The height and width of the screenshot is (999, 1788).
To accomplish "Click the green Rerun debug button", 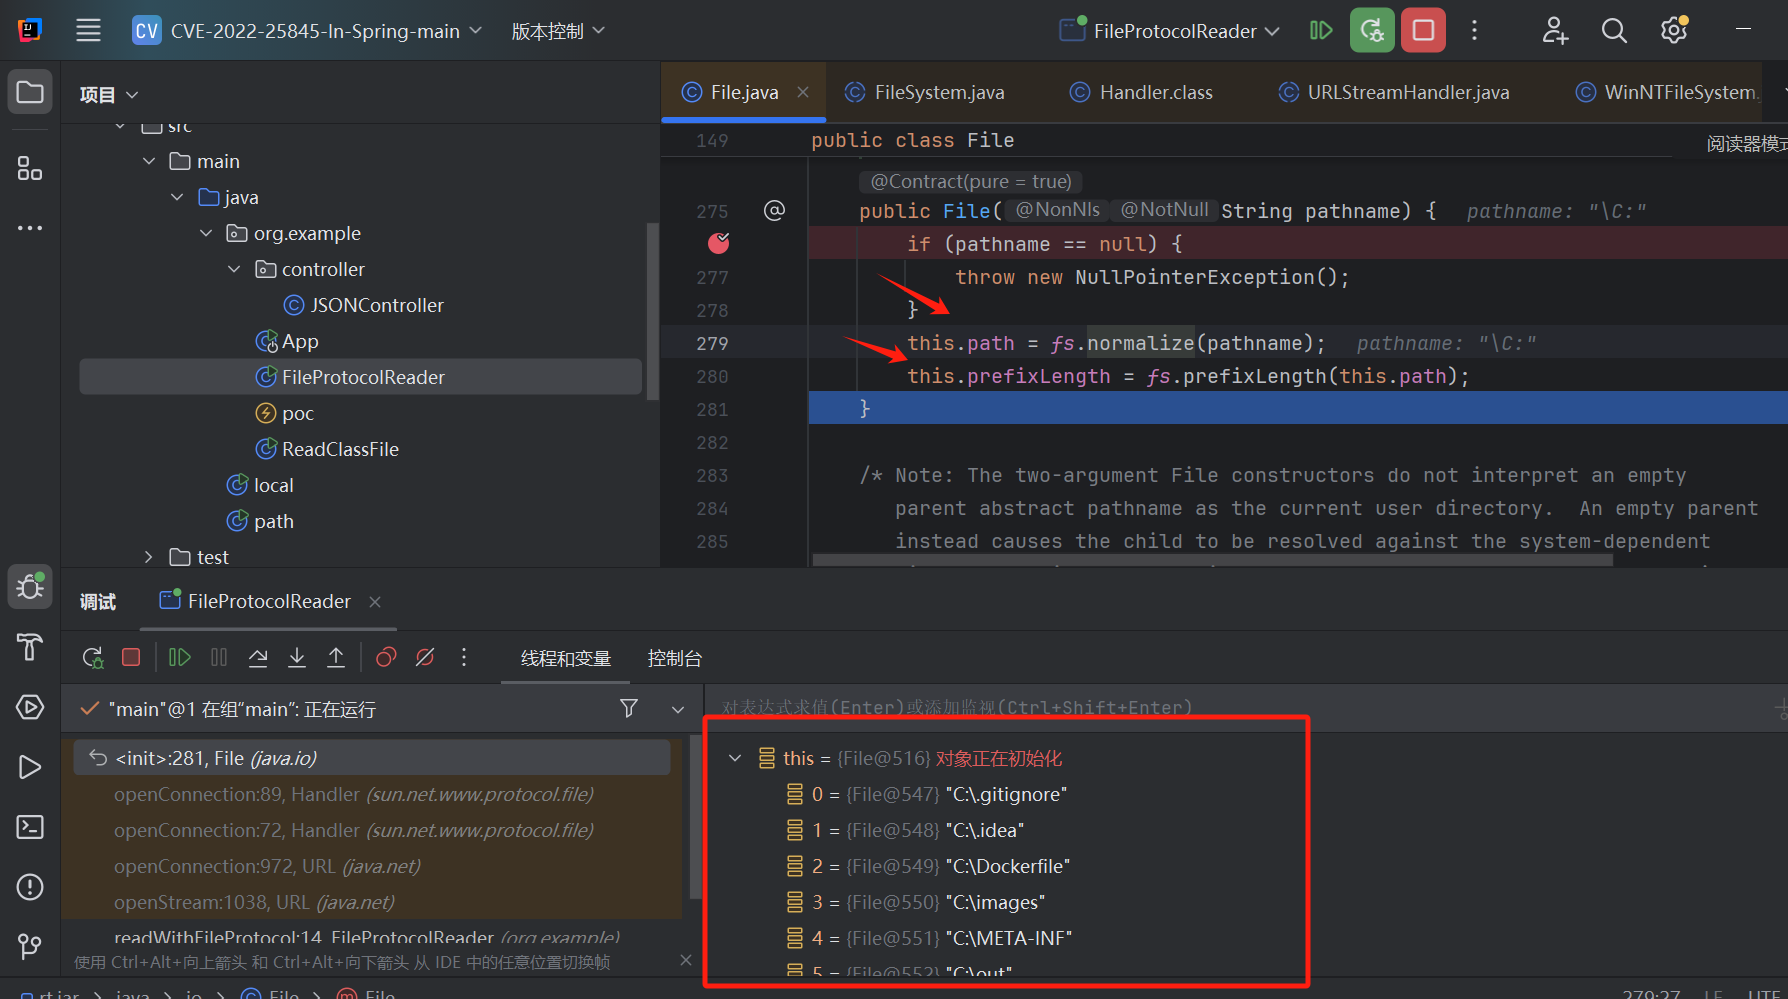I will (1372, 30).
